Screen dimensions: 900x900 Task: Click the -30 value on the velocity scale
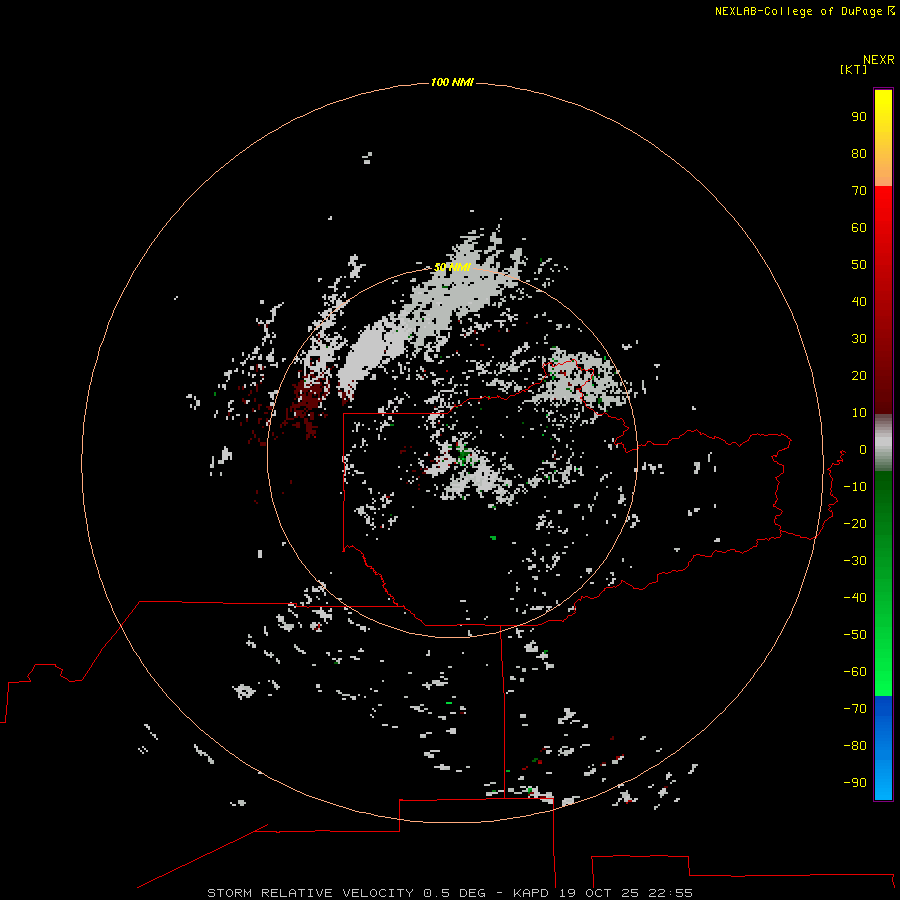tap(855, 561)
